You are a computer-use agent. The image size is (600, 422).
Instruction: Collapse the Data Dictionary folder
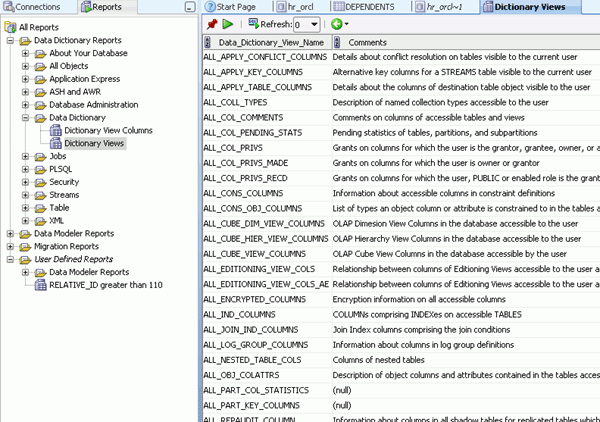click(x=25, y=118)
